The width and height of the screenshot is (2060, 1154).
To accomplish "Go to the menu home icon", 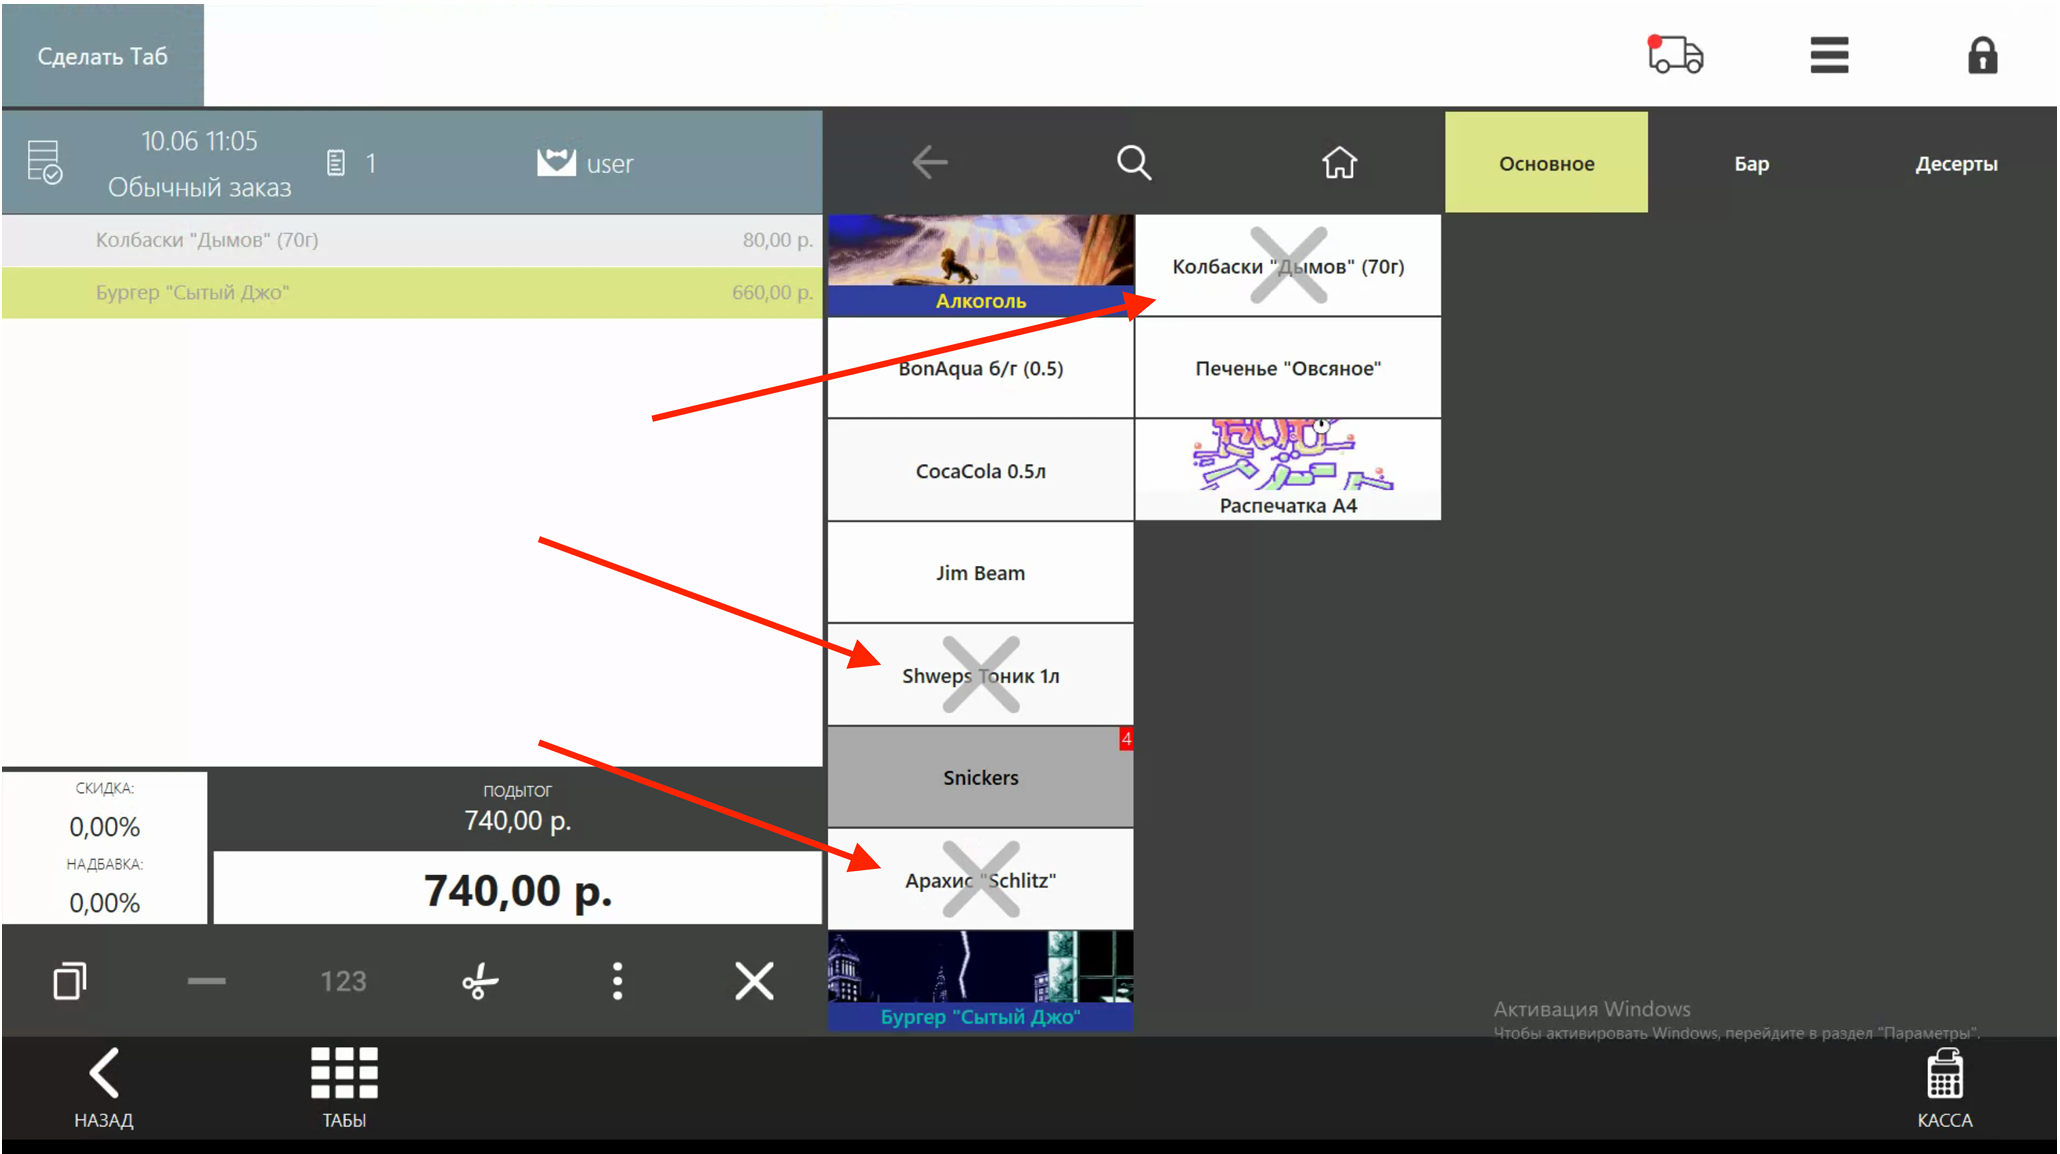I will (x=1339, y=162).
